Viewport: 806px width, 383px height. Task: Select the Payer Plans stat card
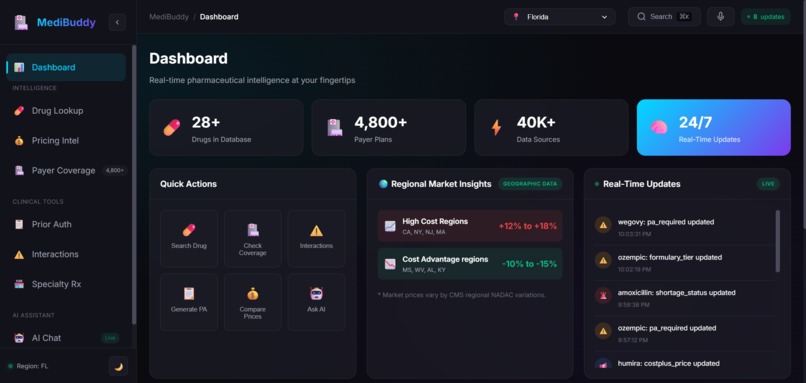click(389, 127)
